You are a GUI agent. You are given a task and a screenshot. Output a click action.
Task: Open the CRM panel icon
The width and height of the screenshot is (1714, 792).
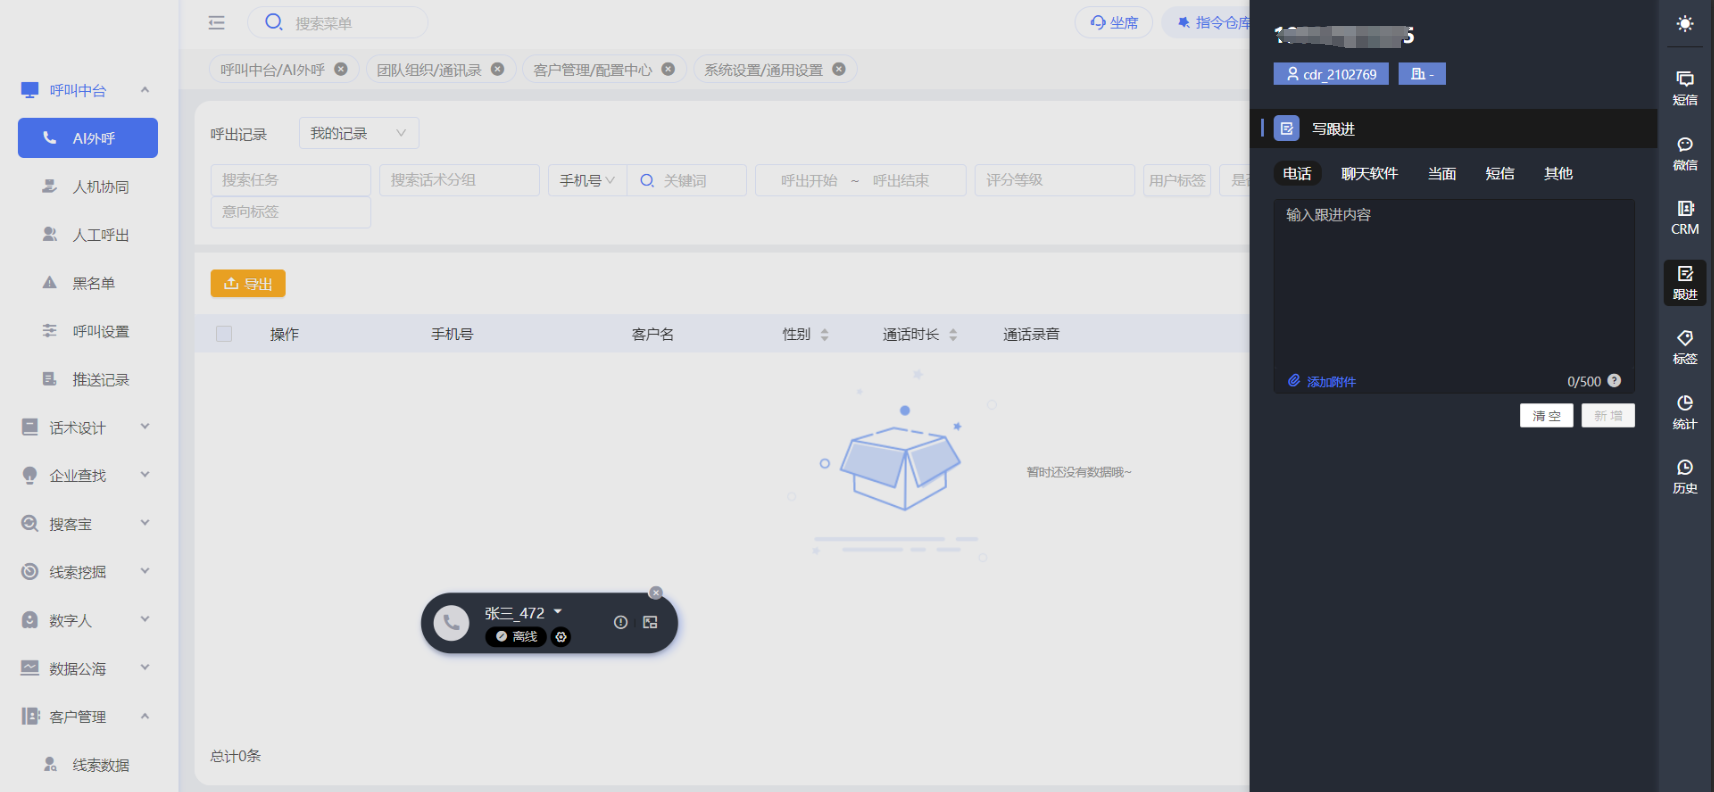pyautogui.click(x=1684, y=217)
